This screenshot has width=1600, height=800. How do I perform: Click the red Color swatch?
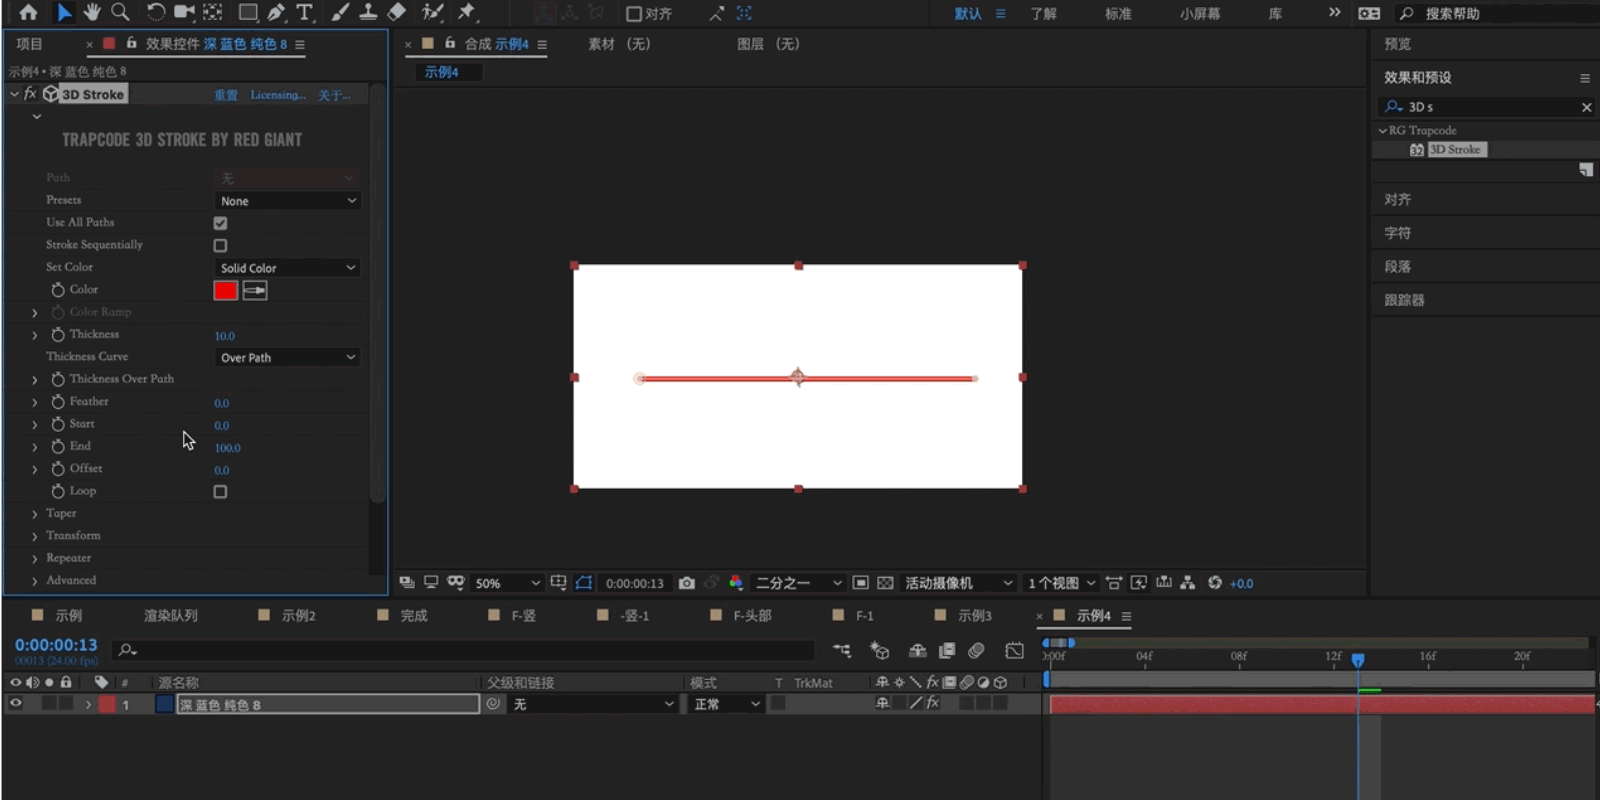tap(225, 291)
